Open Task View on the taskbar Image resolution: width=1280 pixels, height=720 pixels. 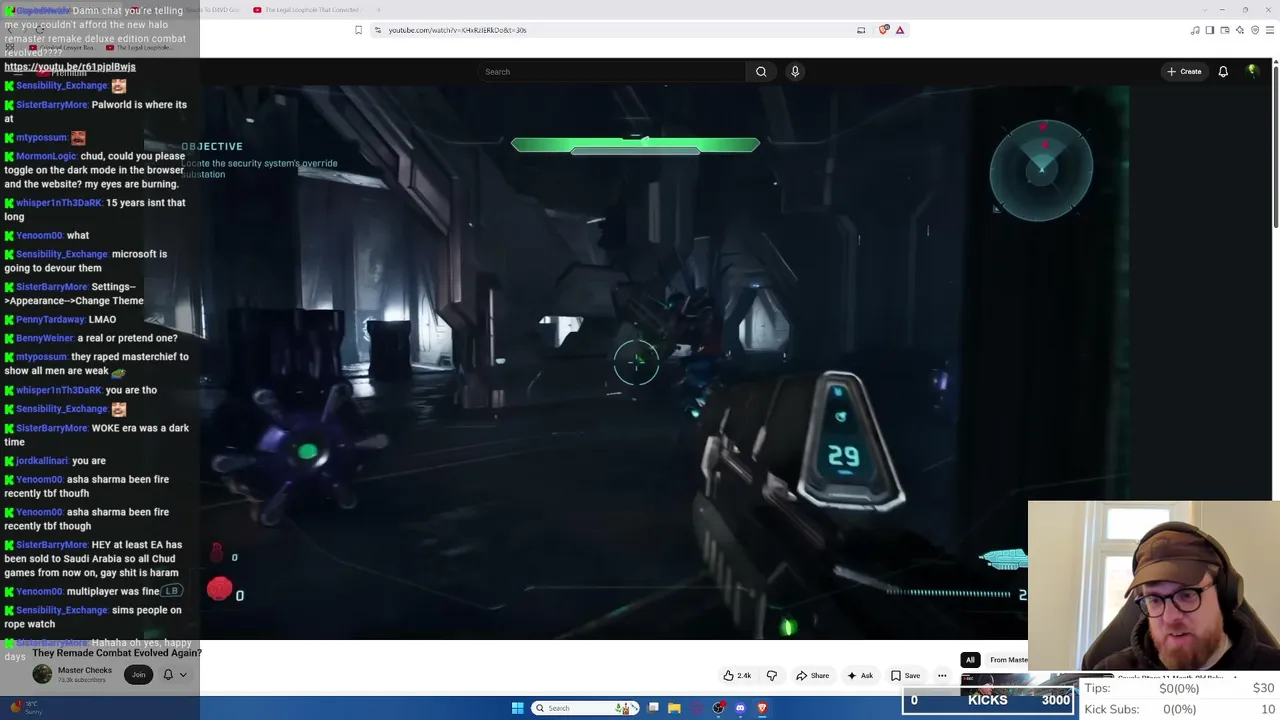pyautogui.click(x=653, y=708)
